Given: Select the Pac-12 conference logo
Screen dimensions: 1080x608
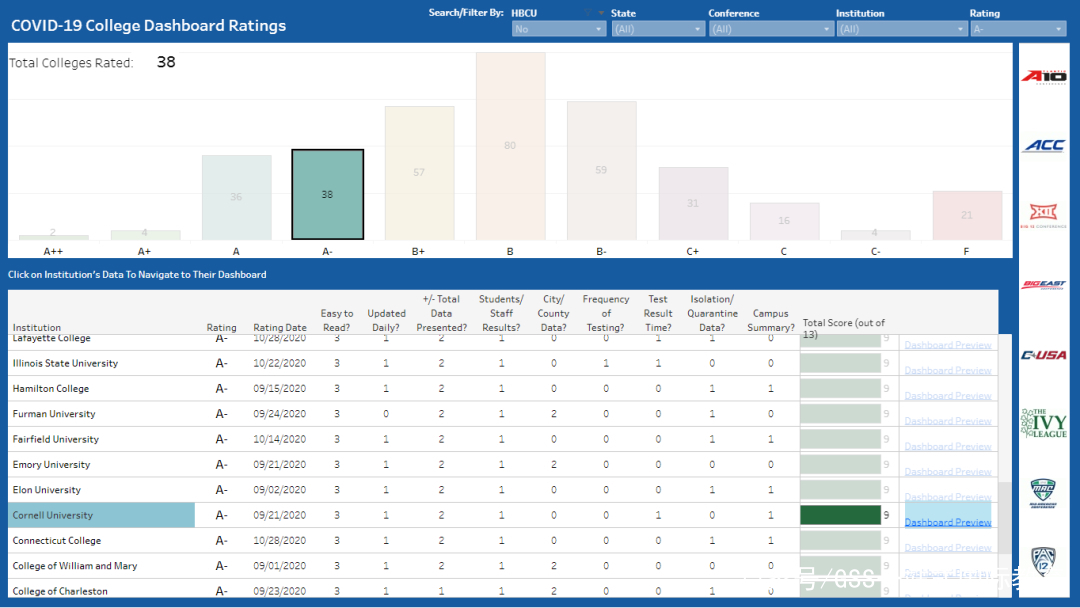Looking at the screenshot, I should [1043, 561].
